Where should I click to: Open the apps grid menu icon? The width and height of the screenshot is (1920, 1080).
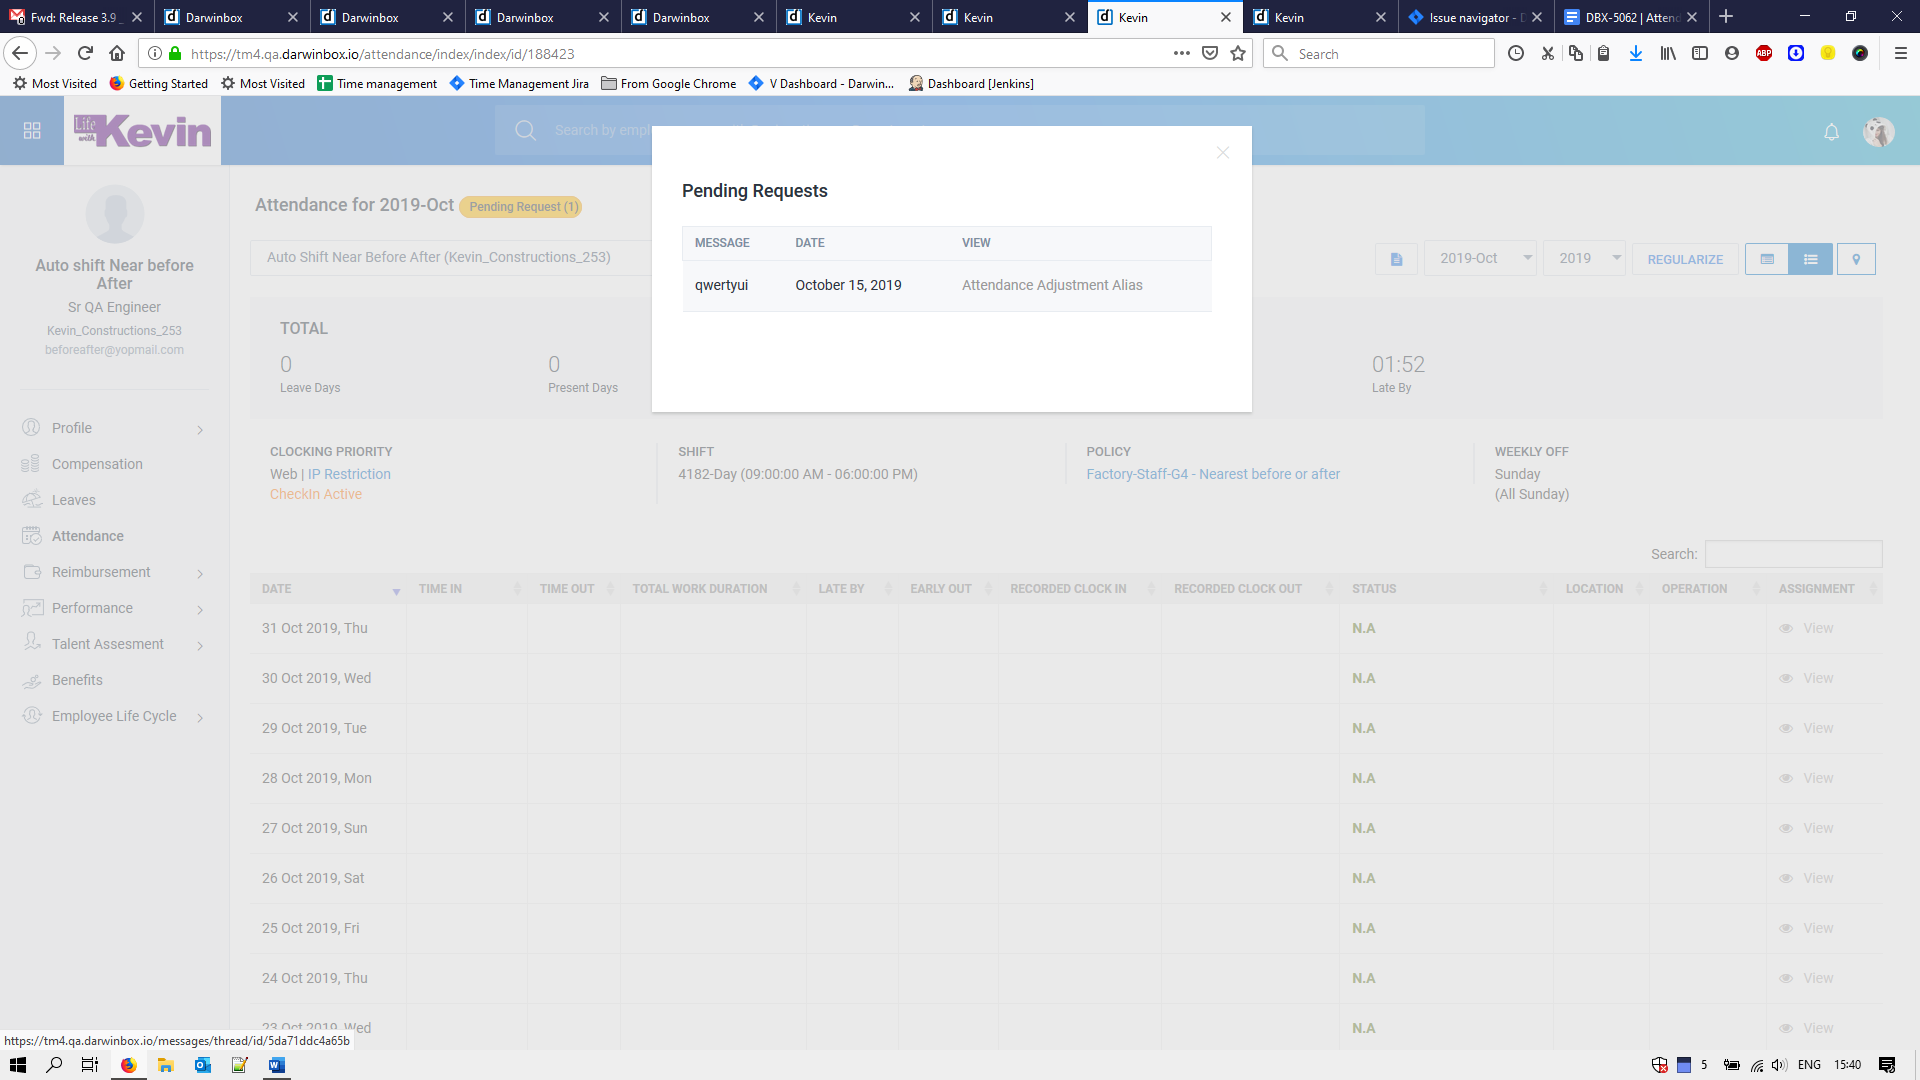pyautogui.click(x=32, y=131)
